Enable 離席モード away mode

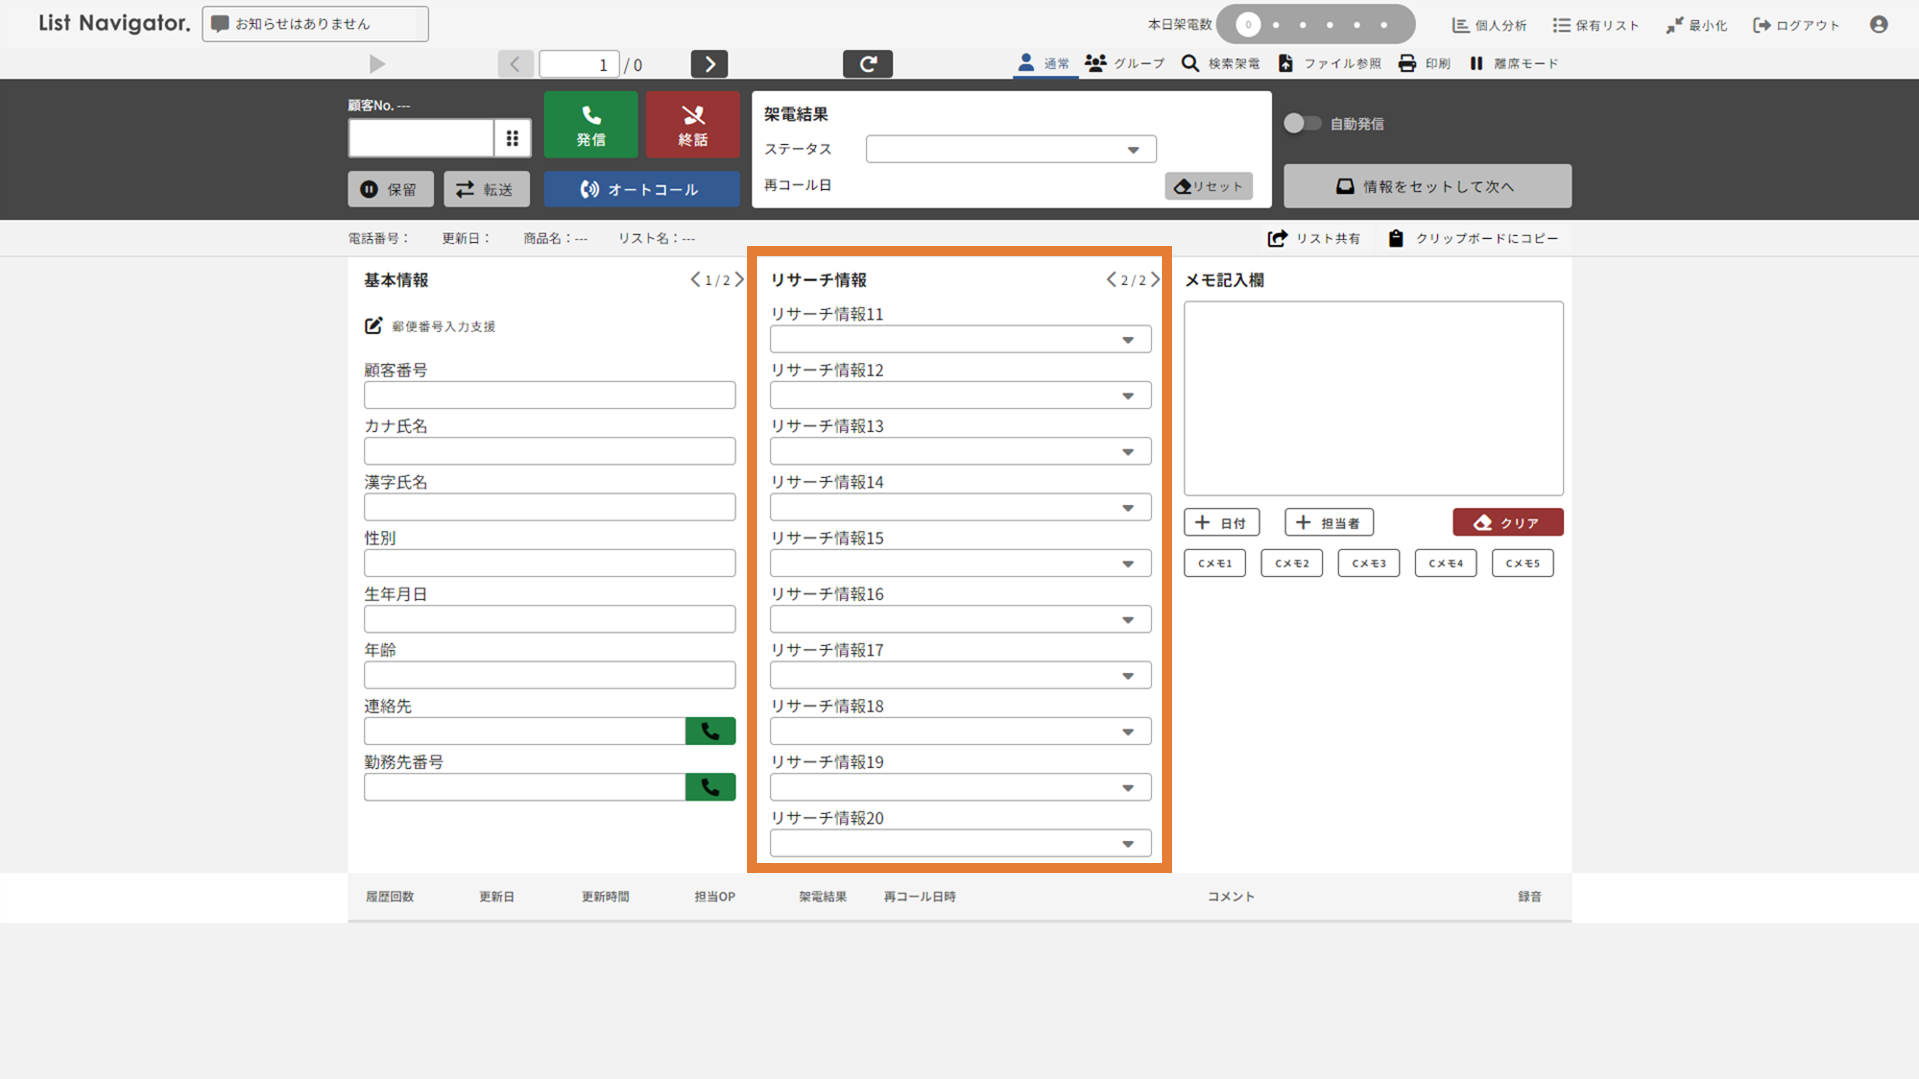tap(1514, 64)
